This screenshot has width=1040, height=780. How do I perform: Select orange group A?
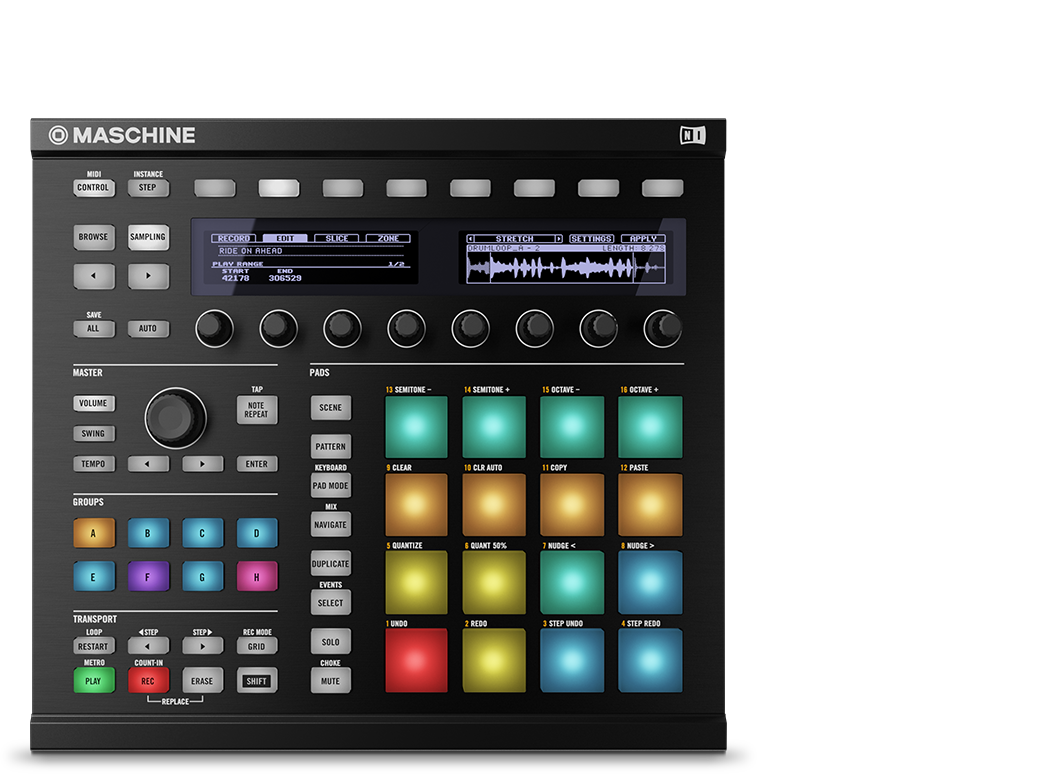94,533
